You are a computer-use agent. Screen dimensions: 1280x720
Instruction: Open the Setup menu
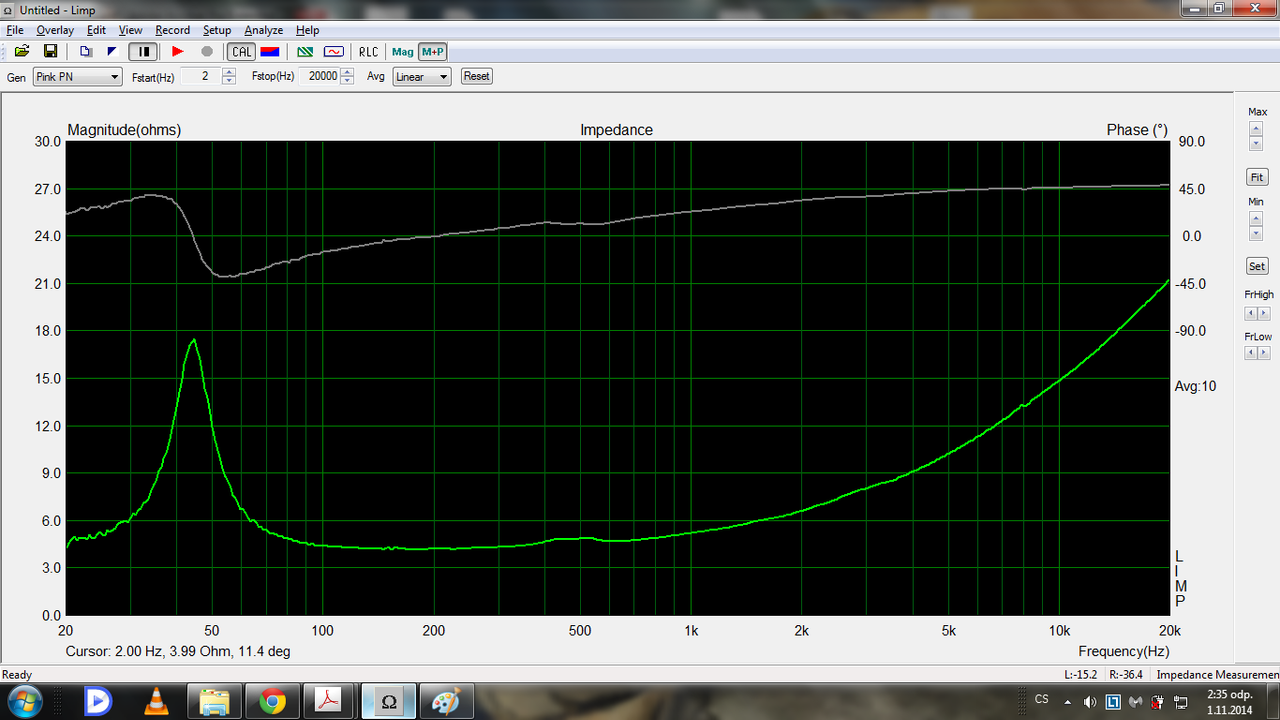(x=217, y=30)
